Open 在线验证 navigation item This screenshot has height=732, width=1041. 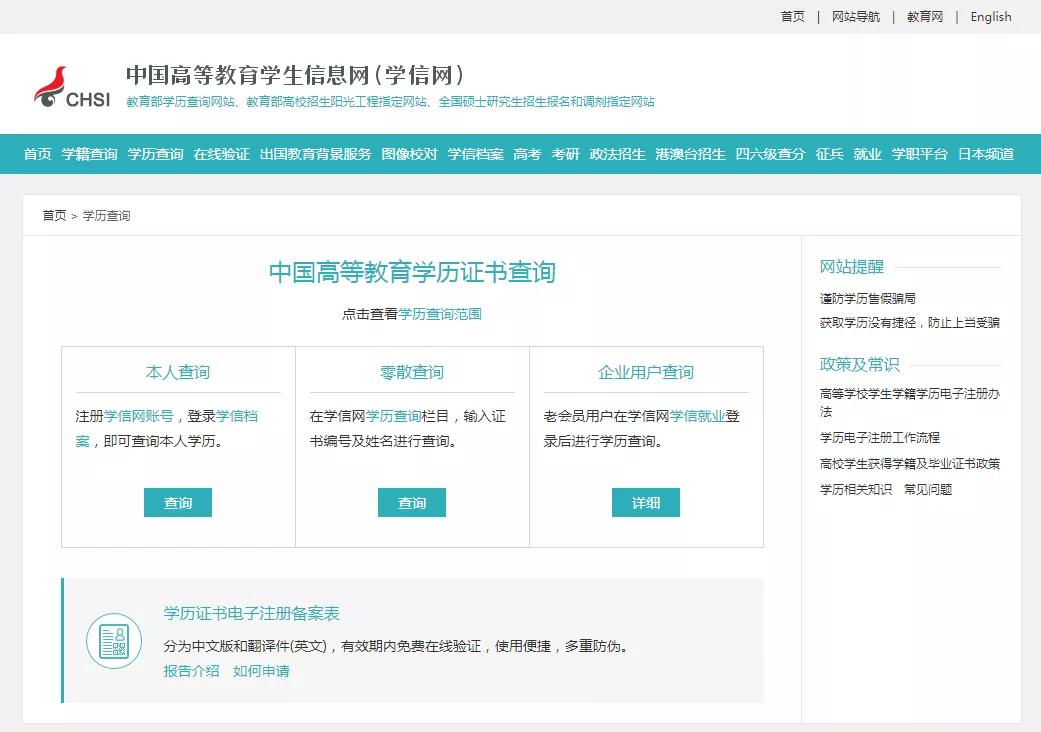click(222, 154)
